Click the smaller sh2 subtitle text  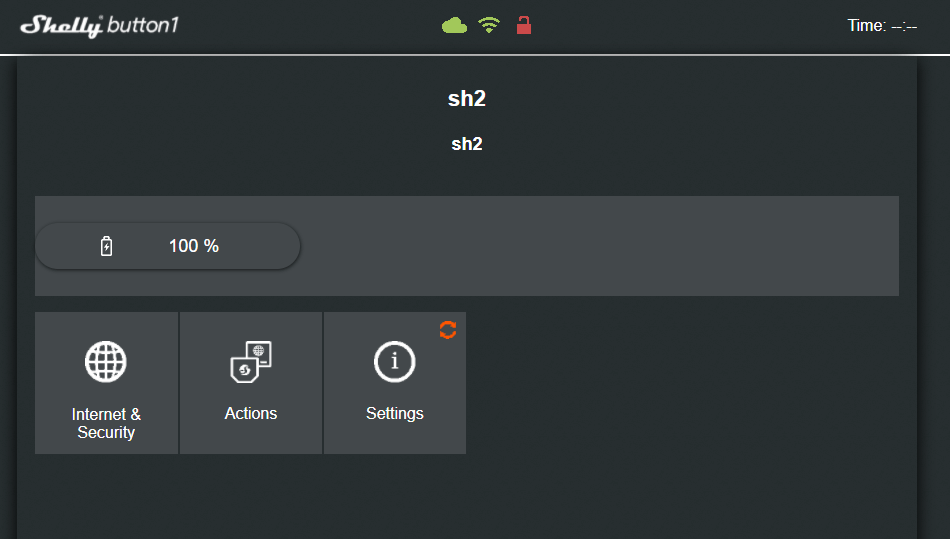click(x=467, y=144)
